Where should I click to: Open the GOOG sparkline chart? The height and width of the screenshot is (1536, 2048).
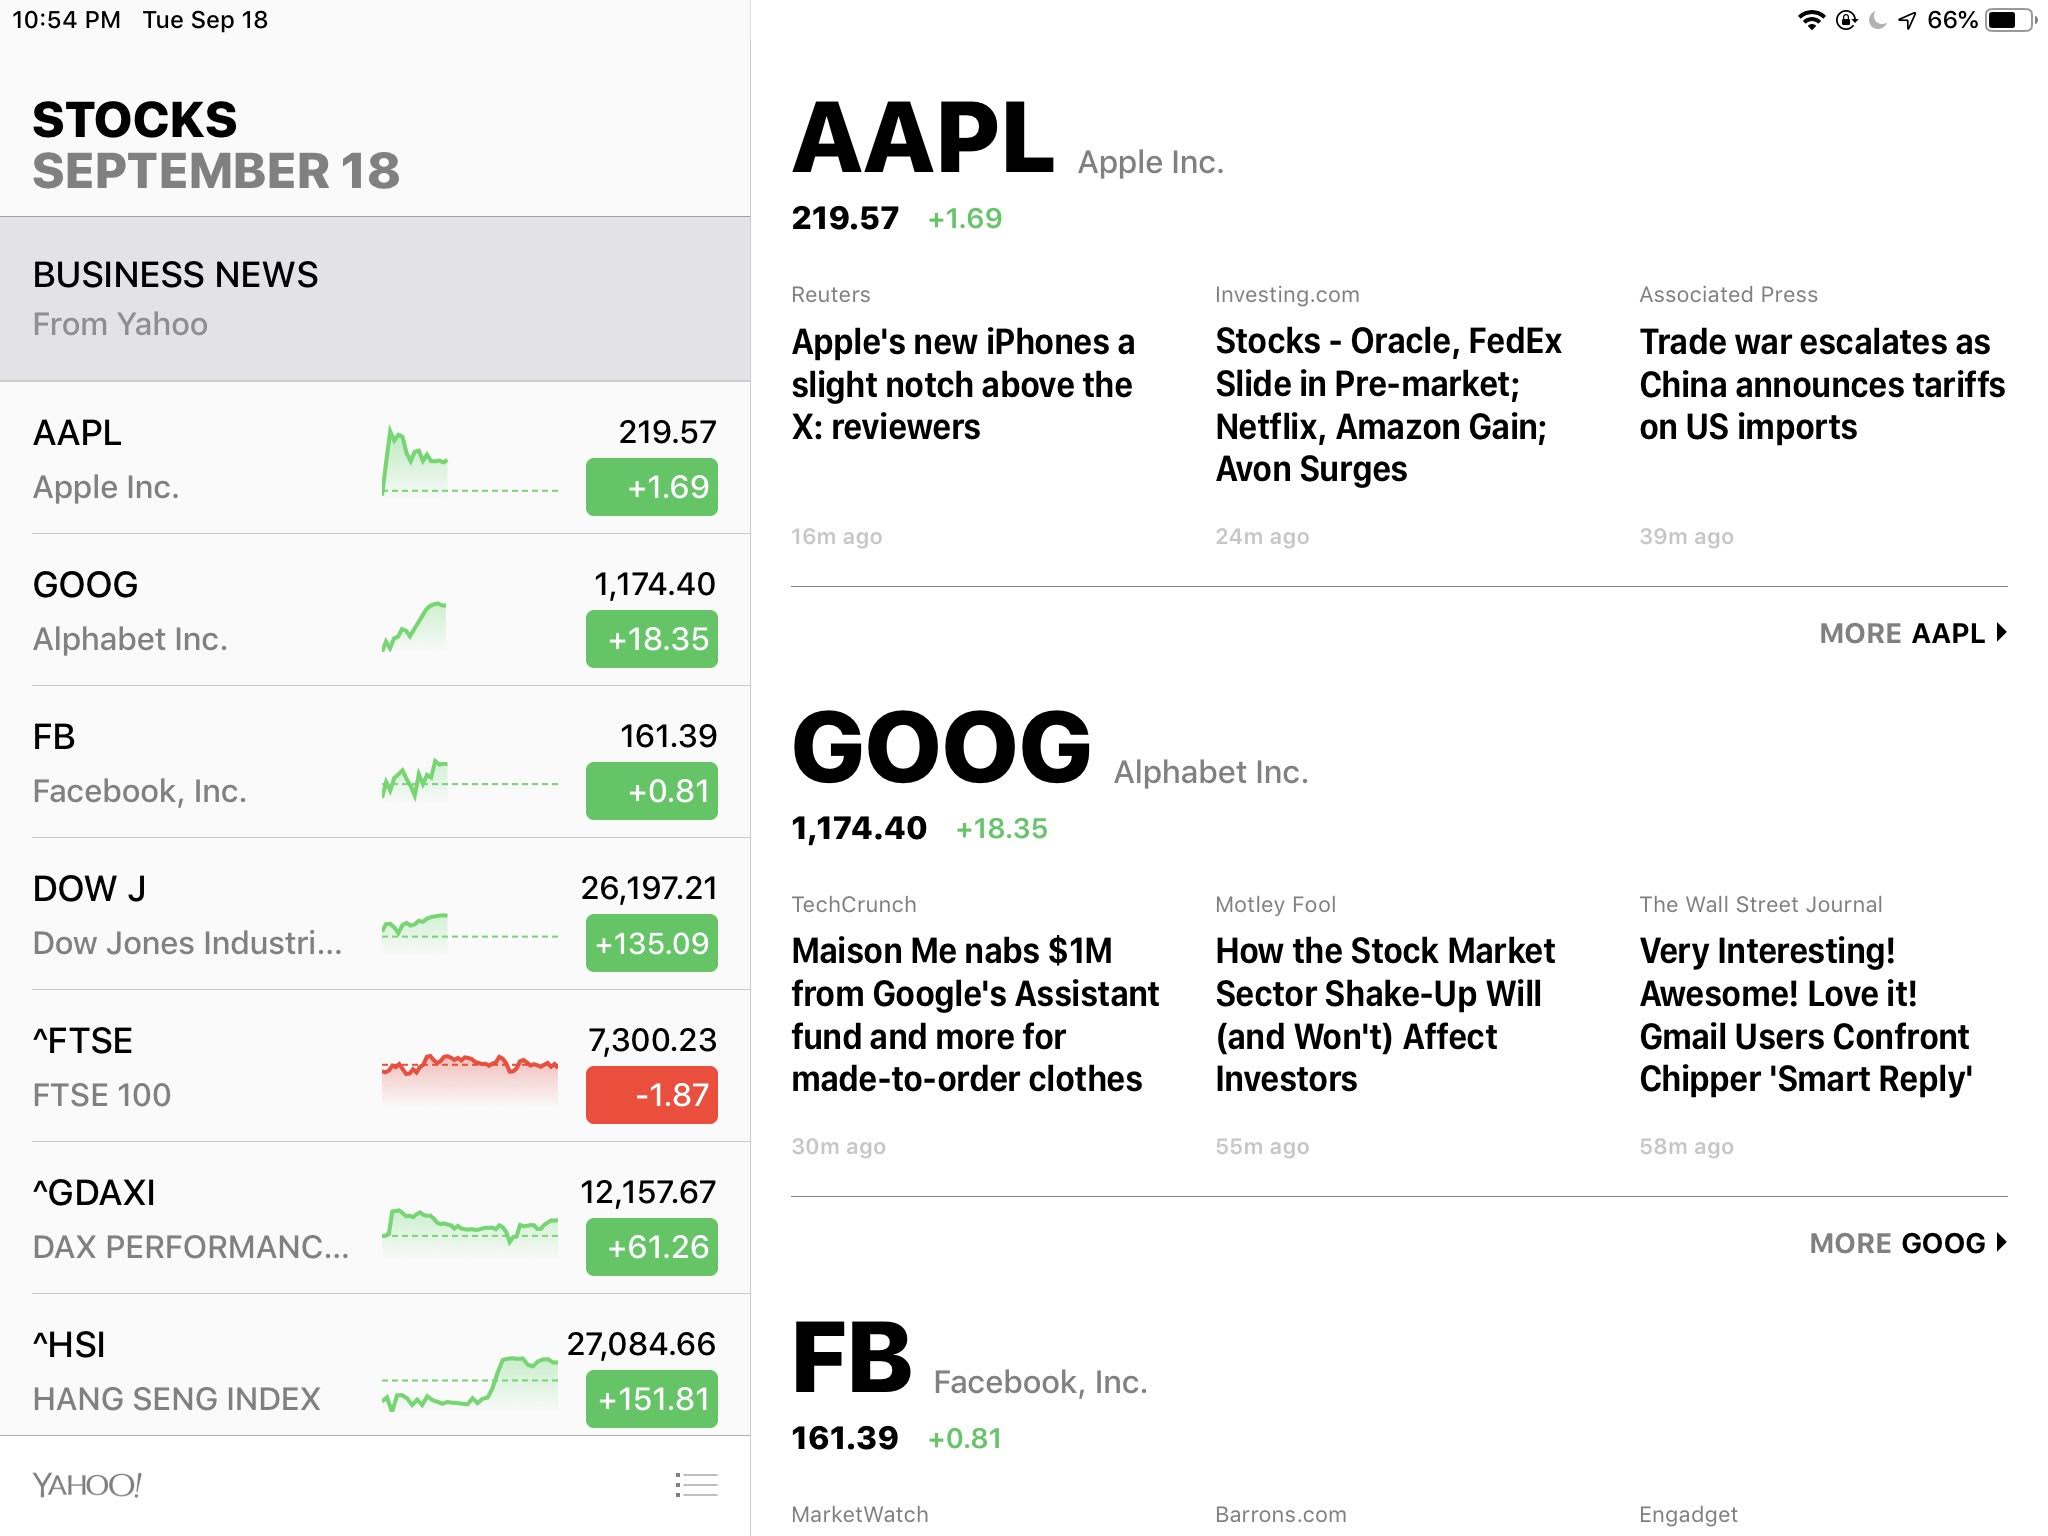coord(414,627)
